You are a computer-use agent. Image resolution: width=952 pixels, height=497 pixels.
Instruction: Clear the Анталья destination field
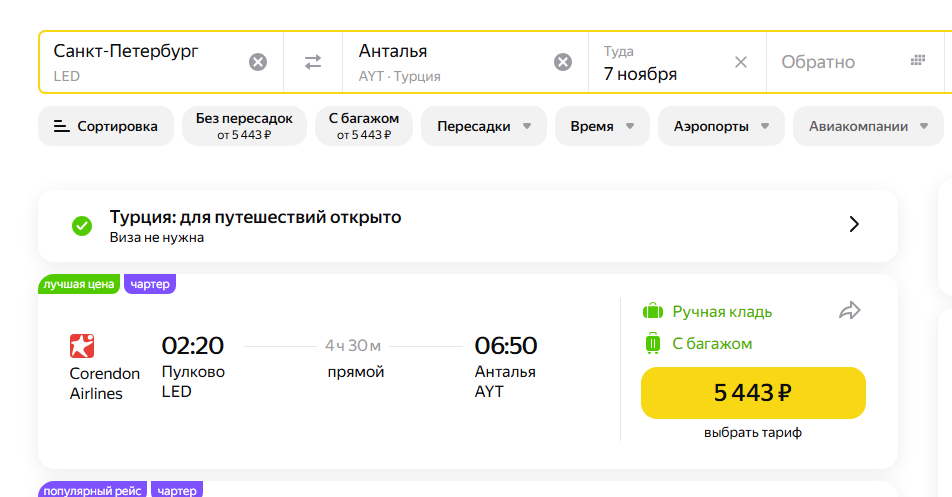(x=563, y=62)
